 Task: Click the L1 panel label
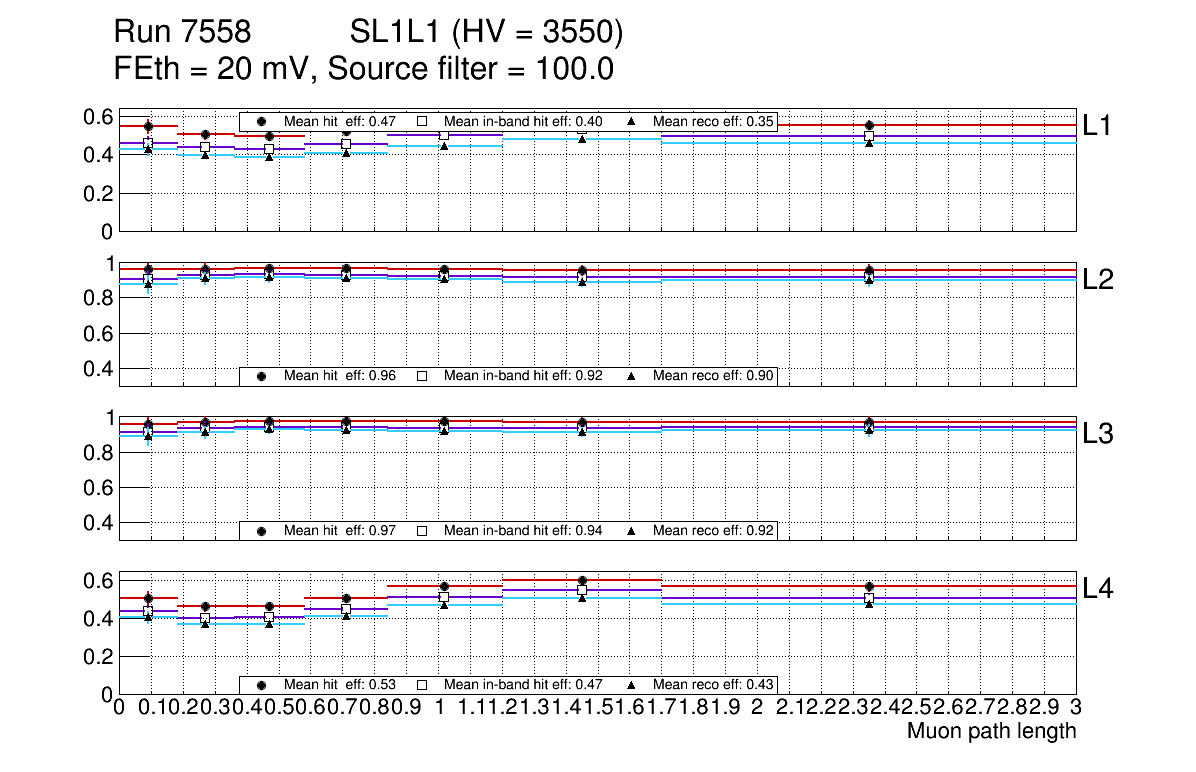click(1098, 125)
